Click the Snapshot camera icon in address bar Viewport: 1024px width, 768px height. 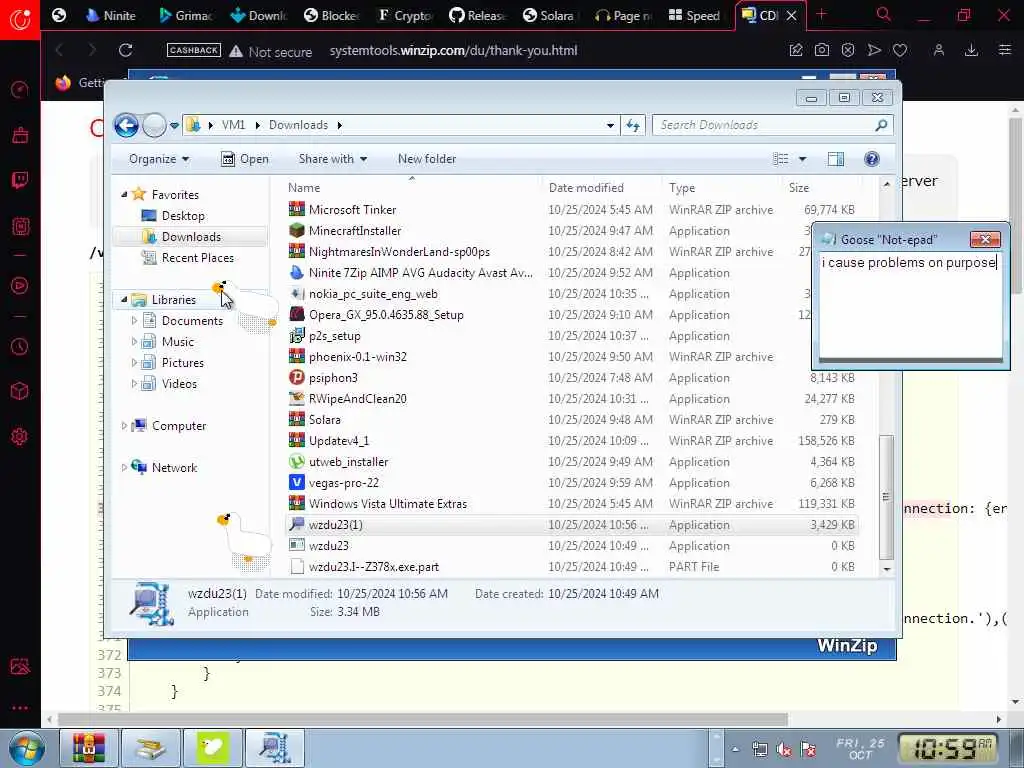click(822, 50)
